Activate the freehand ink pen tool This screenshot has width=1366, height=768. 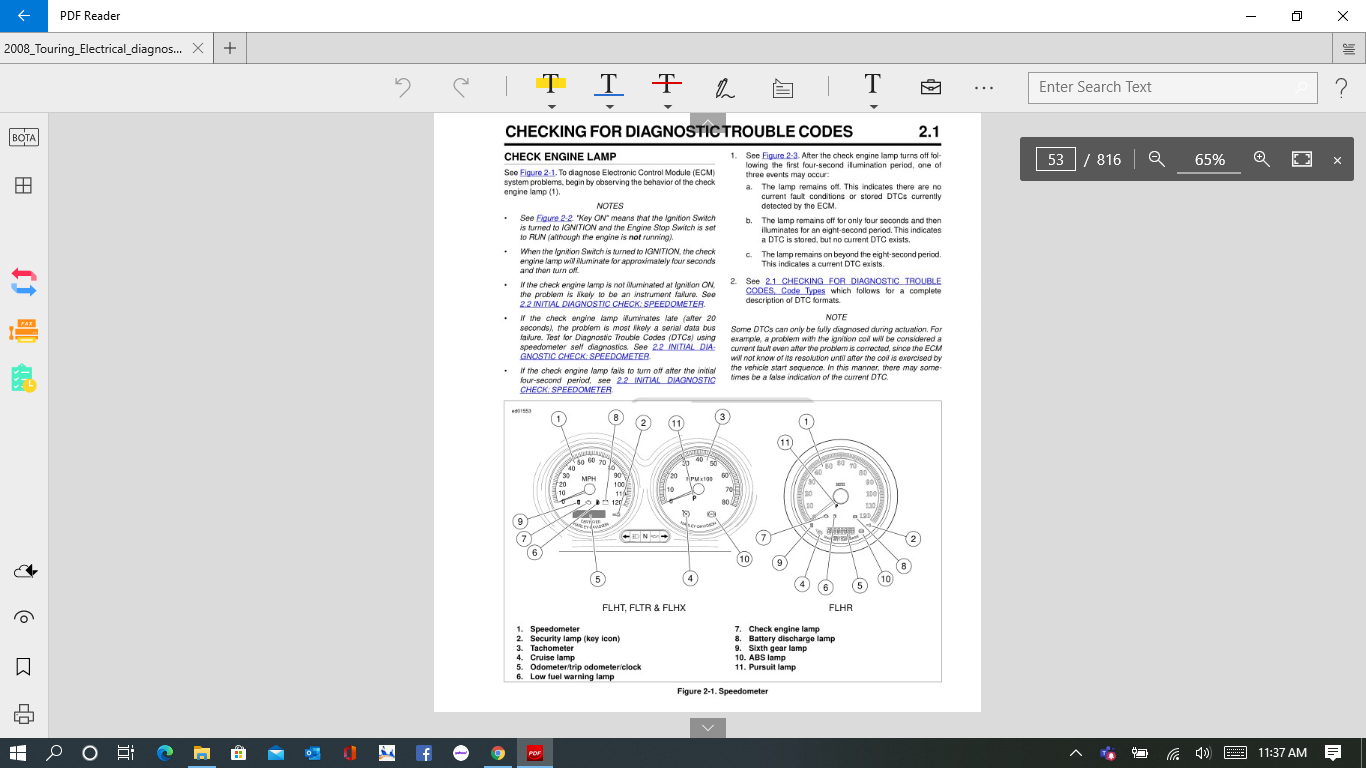coord(725,88)
